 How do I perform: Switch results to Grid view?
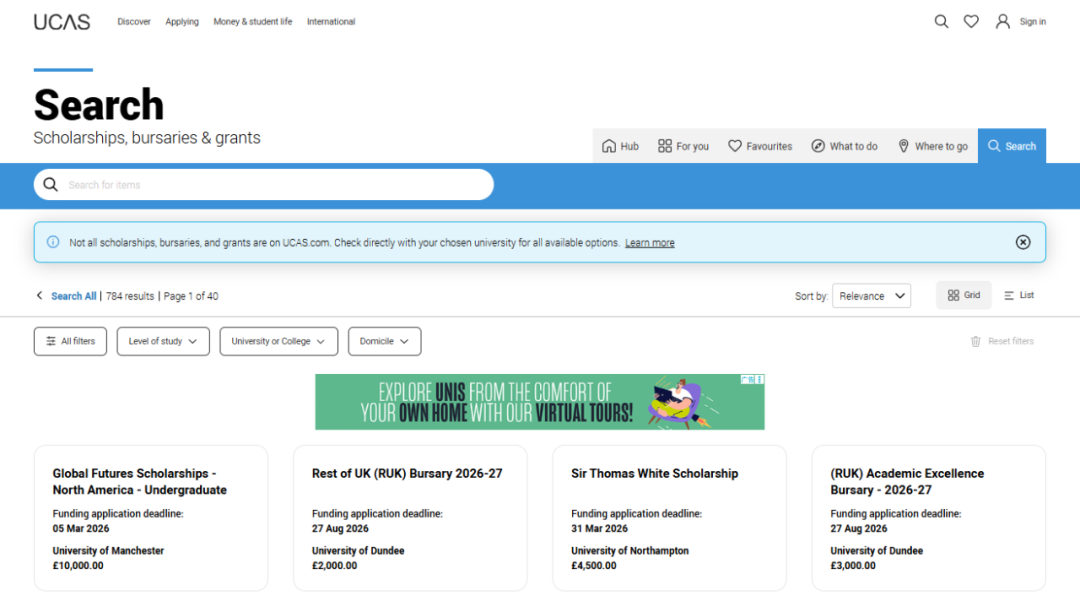coord(964,296)
